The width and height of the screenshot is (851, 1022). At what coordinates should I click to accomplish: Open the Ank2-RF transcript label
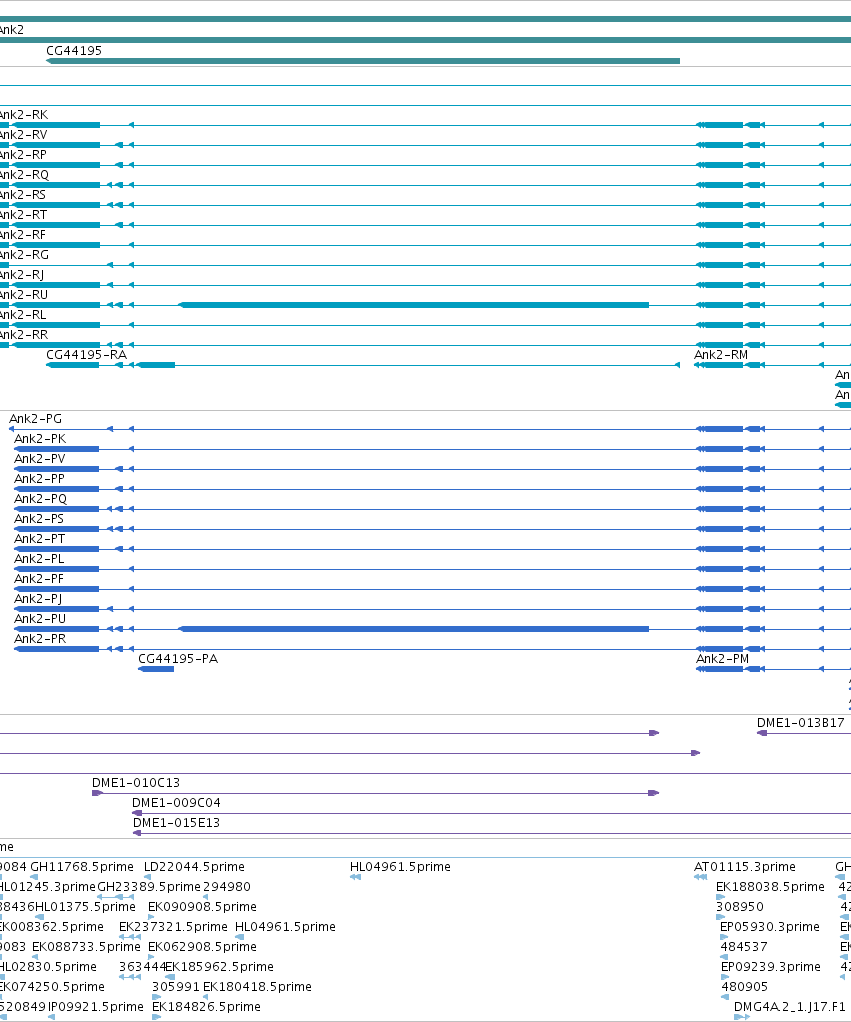[x=23, y=235]
